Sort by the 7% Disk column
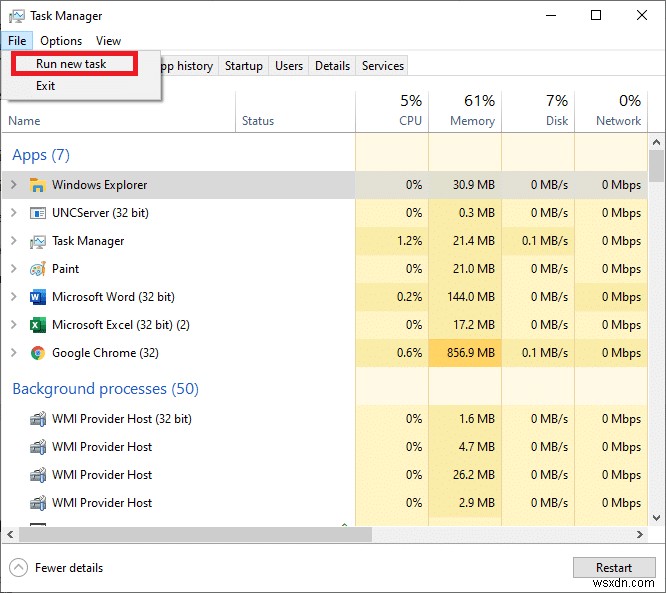 pos(538,111)
